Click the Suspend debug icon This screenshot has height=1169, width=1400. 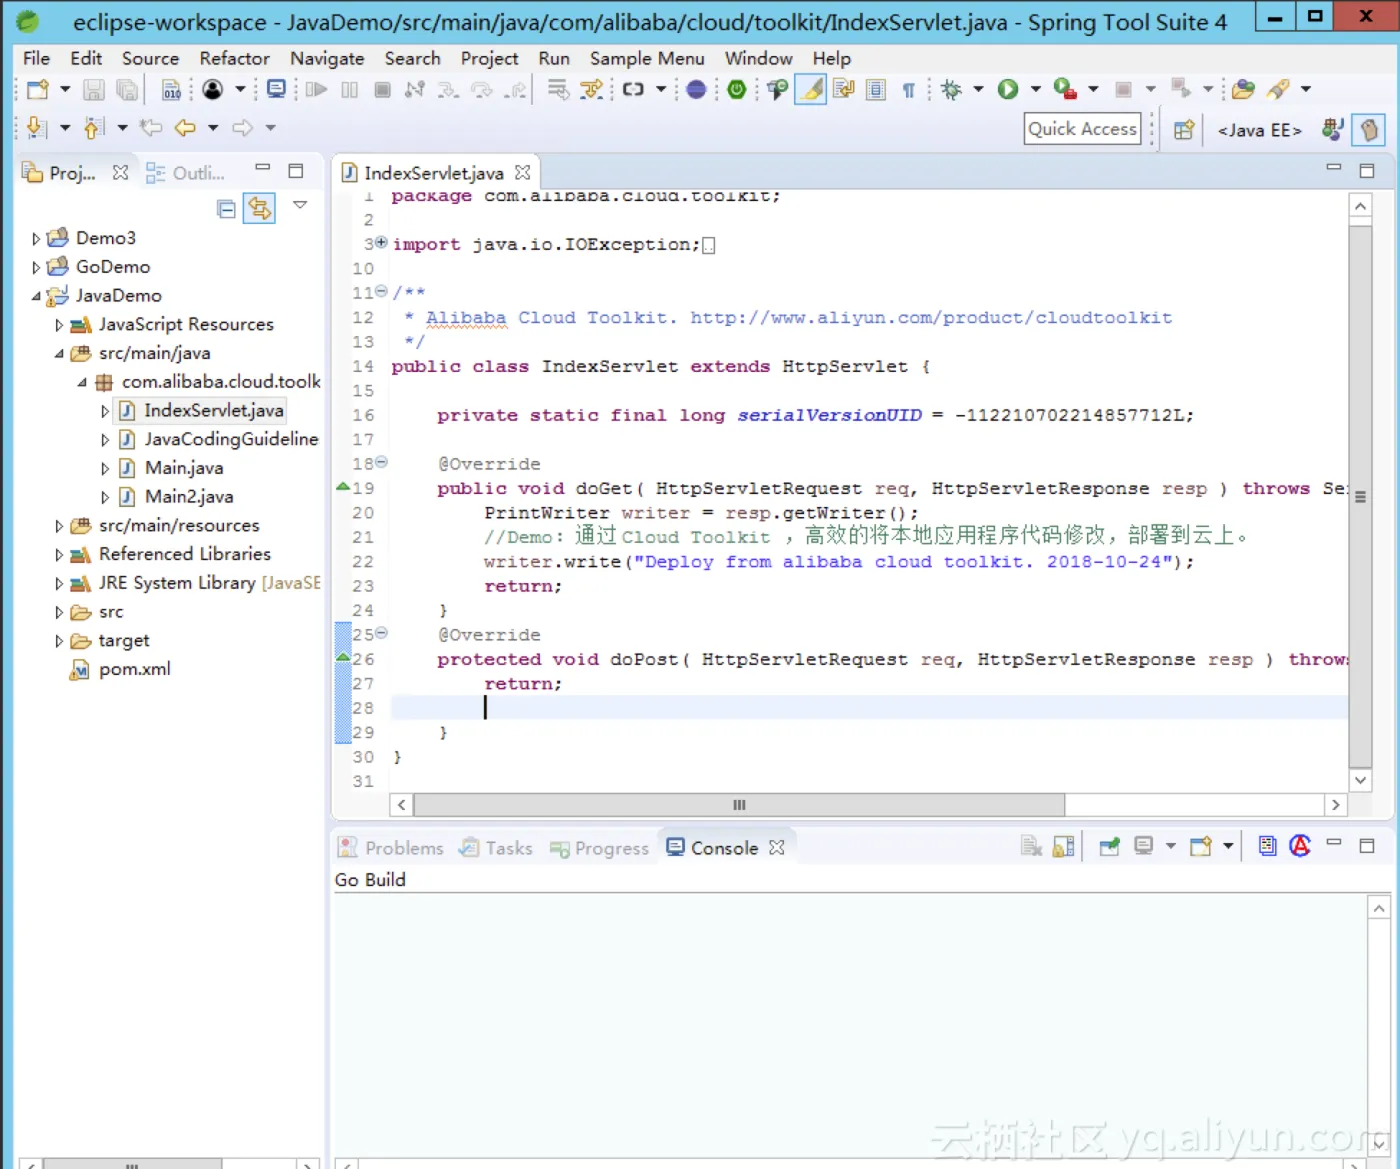click(349, 90)
